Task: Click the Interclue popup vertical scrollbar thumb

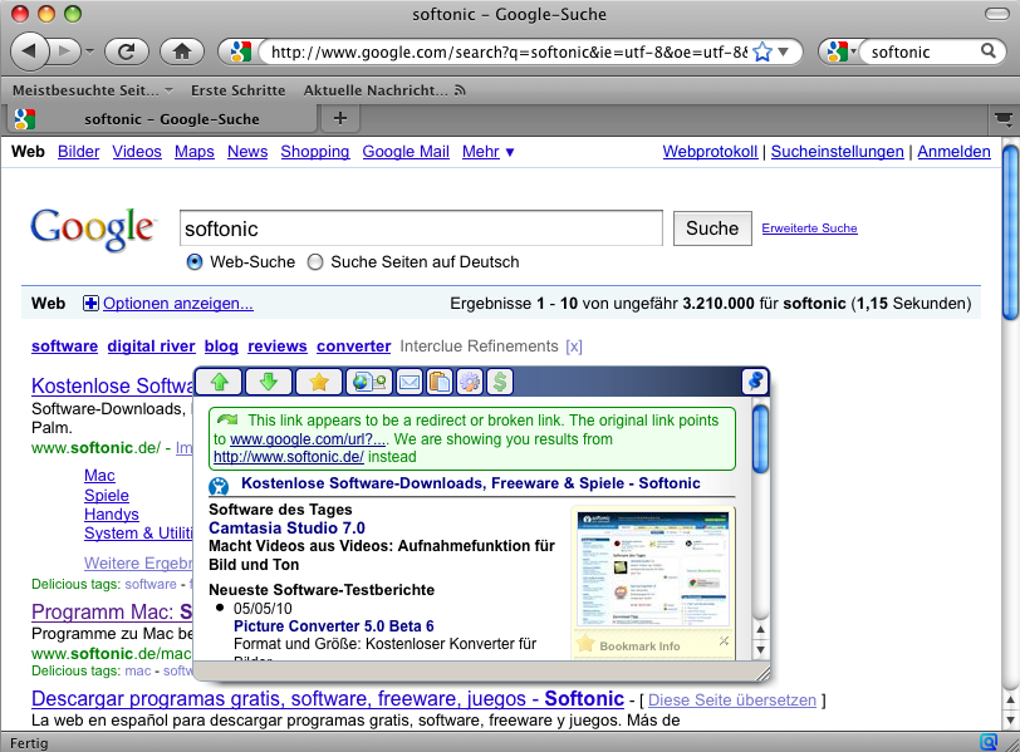Action: 760,440
